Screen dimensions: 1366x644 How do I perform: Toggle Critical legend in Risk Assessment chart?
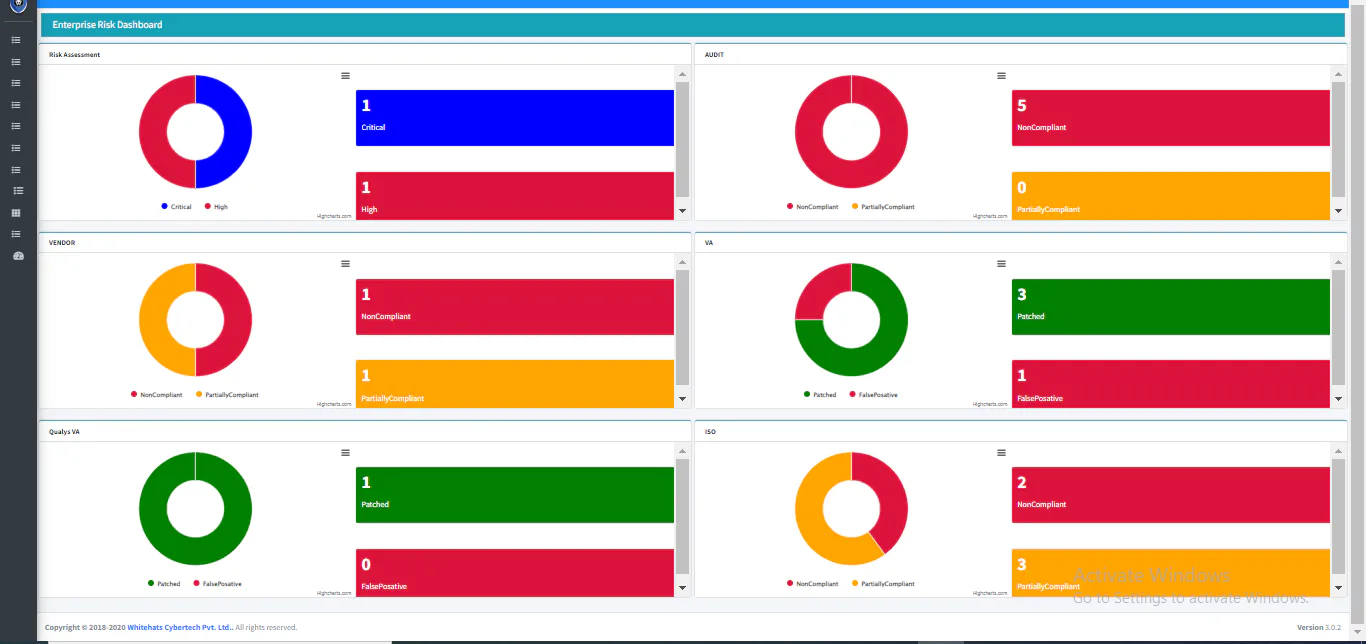pos(176,207)
